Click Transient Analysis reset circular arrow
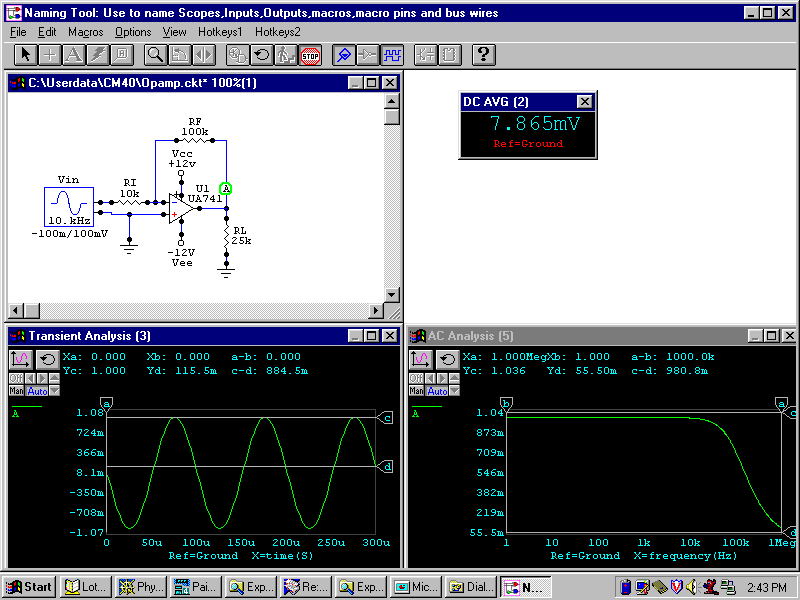The width and height of the screenshot is (800, 600). 47,360
